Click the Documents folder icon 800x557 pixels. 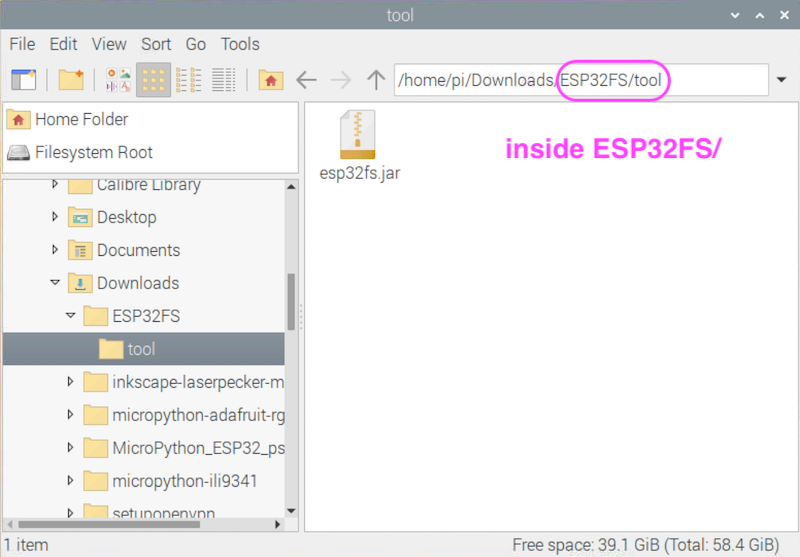tap(80, 250)
